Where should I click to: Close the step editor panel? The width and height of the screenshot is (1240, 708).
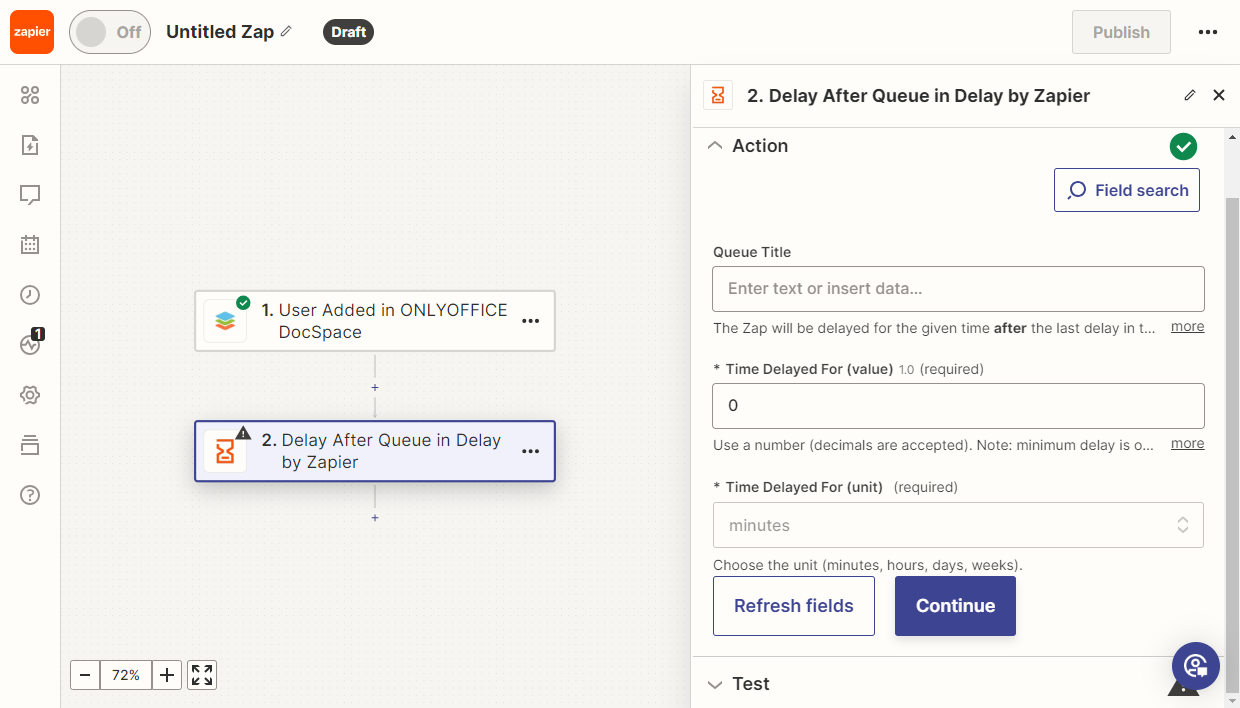pos(1218,95)
